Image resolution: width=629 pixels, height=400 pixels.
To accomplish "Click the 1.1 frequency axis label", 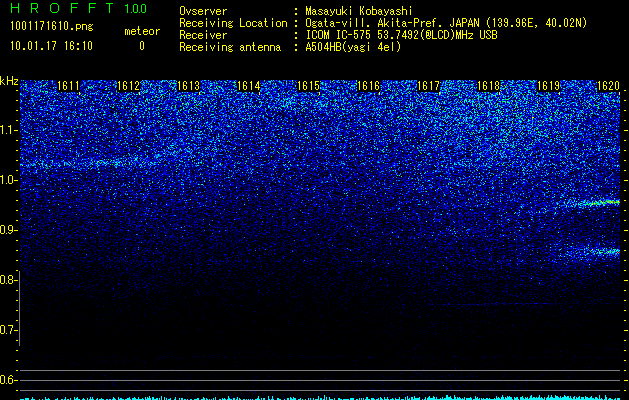I will pos(9,130).
